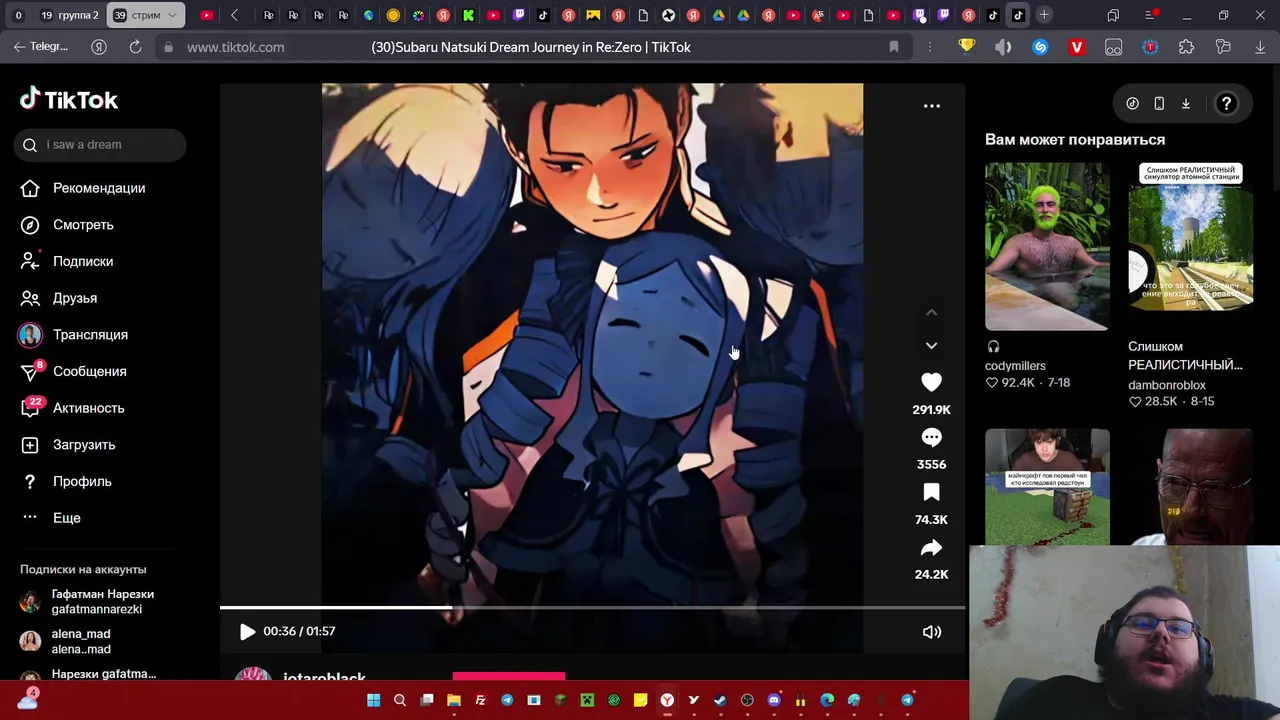Open the help question mark button
The height and width of the screenshot is (720, 1280).
(1226, 103)
